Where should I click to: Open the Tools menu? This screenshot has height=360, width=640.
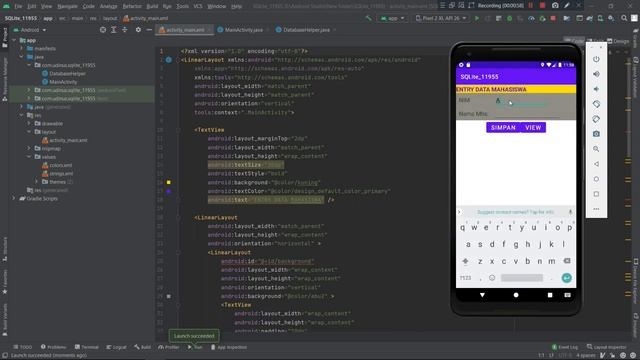click(182, 7)
